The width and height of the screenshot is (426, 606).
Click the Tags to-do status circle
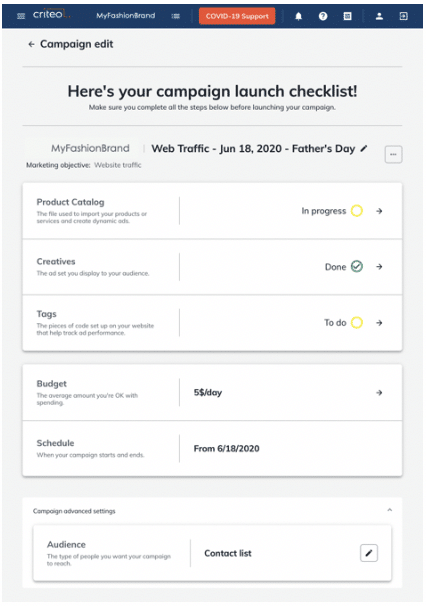[356, 322]
